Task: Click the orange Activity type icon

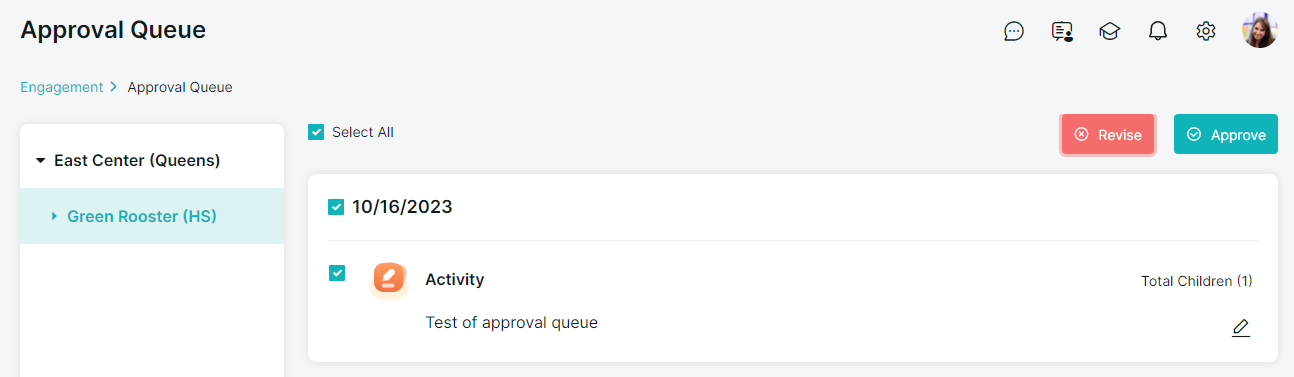Action: 389,279
